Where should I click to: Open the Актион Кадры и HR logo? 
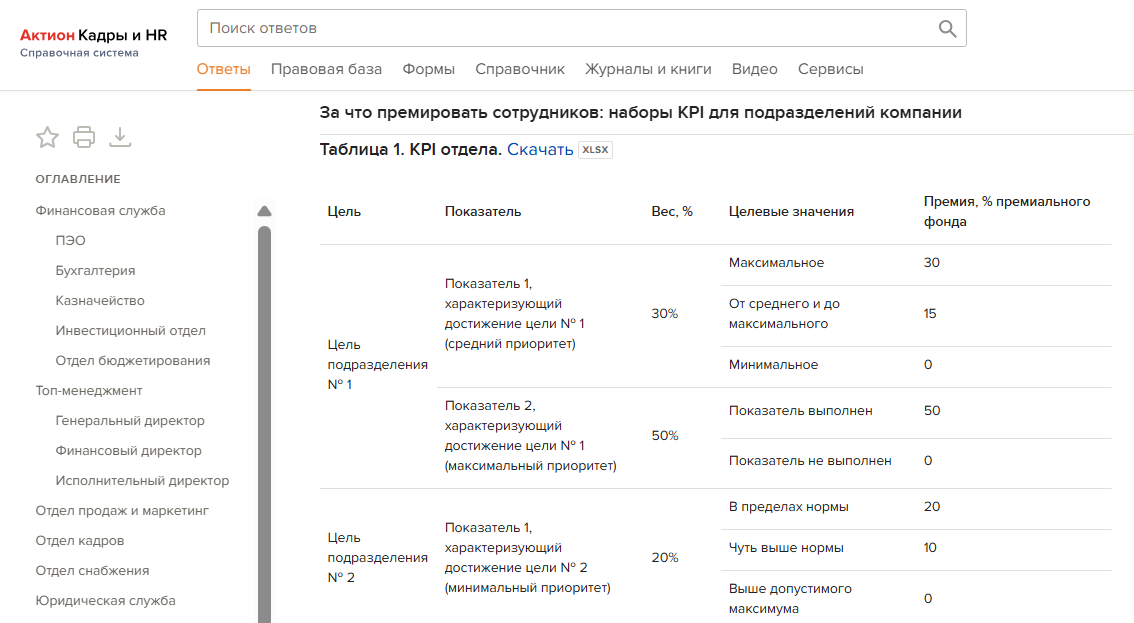coord(93,35)
